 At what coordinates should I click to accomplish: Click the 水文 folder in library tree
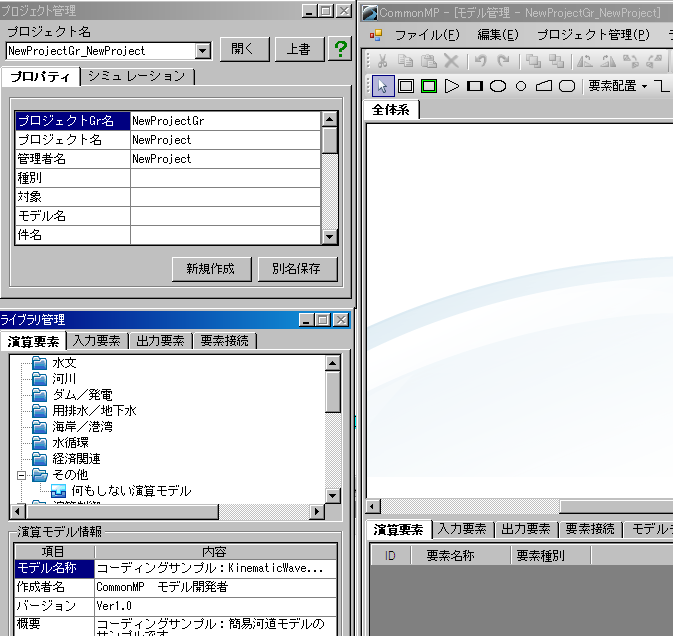[x=64, y=363]
